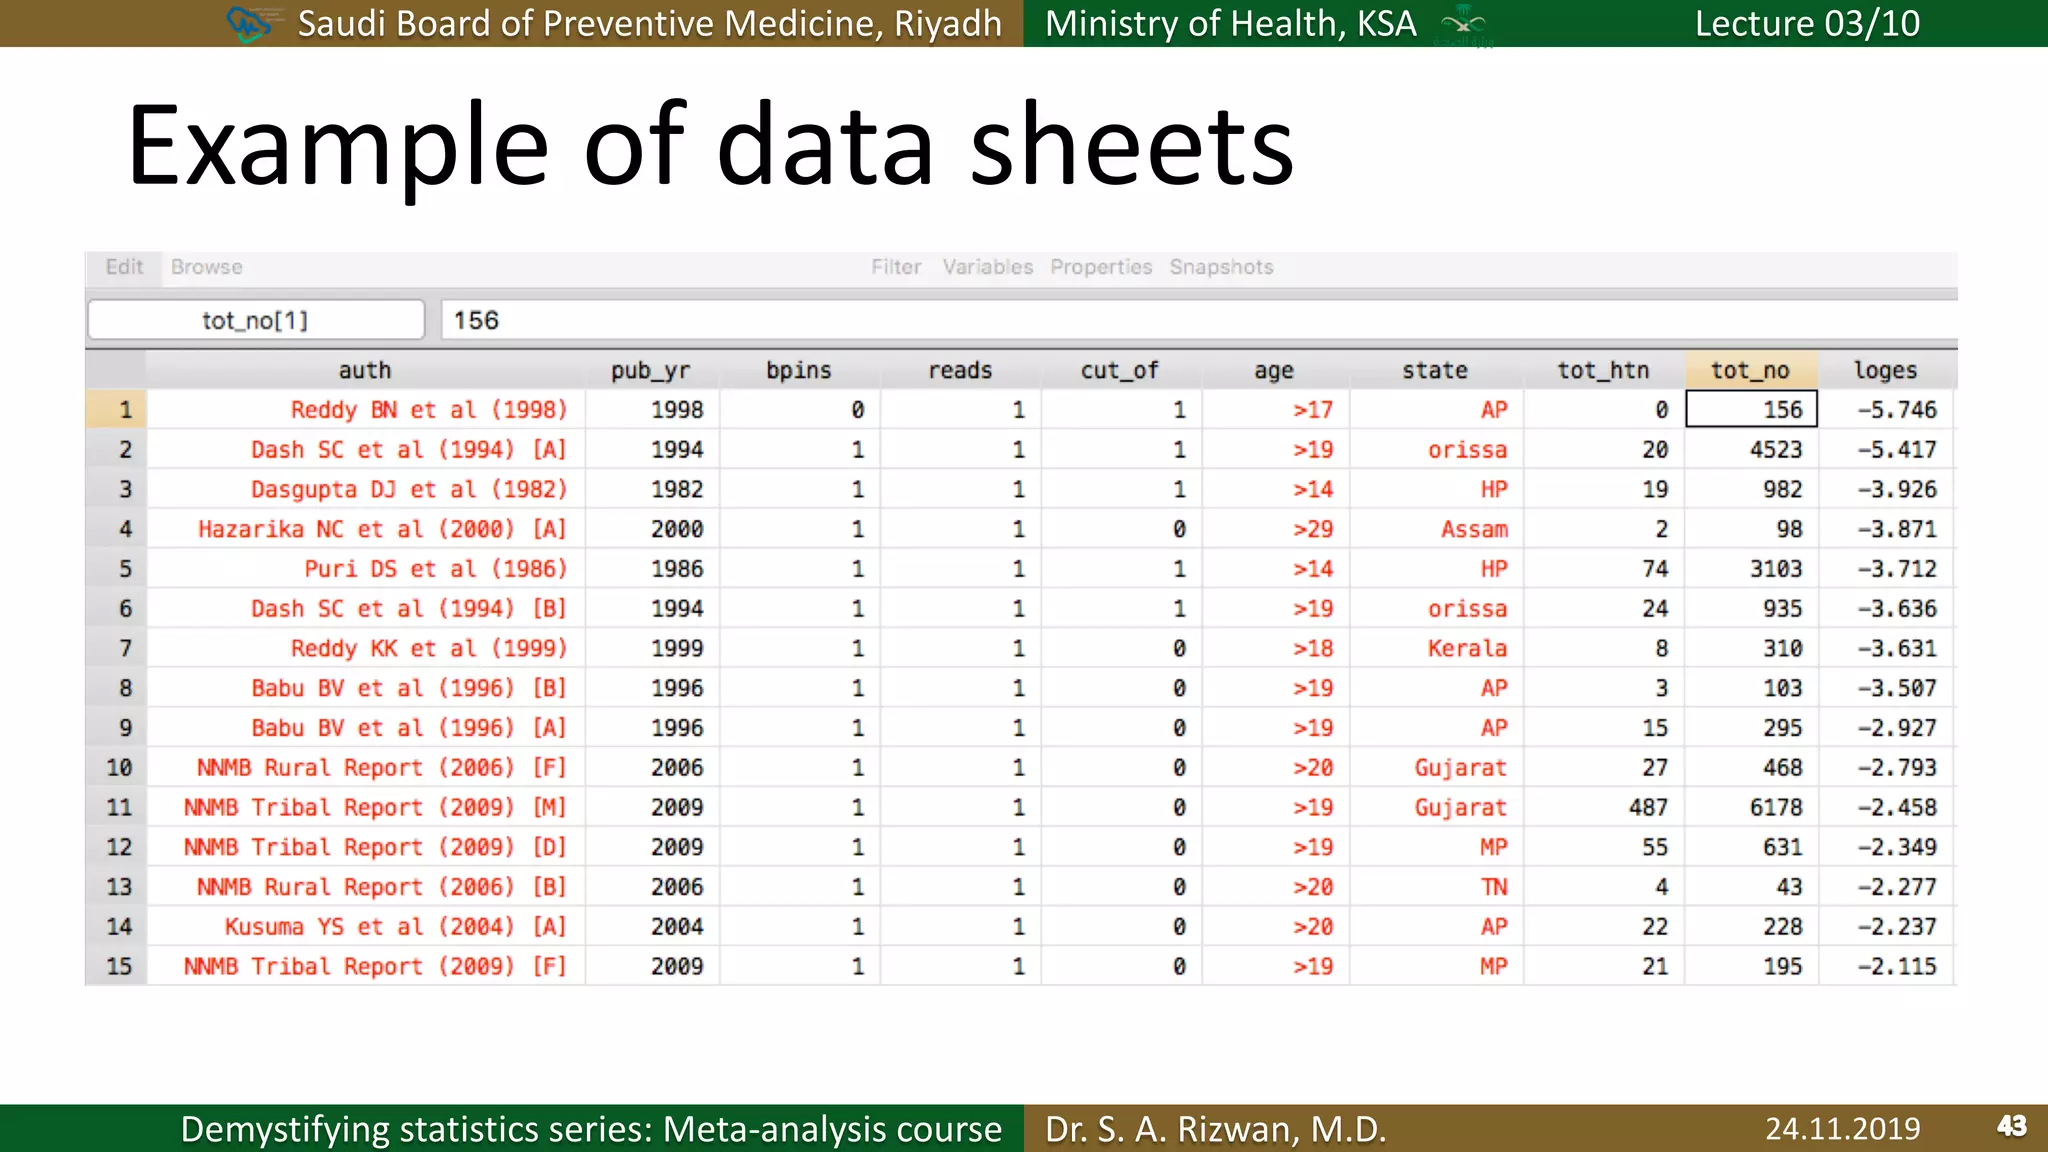Select row number 15 header
The height and width of the screenshot is (1152, 2048).
click(x=116, y=966)
